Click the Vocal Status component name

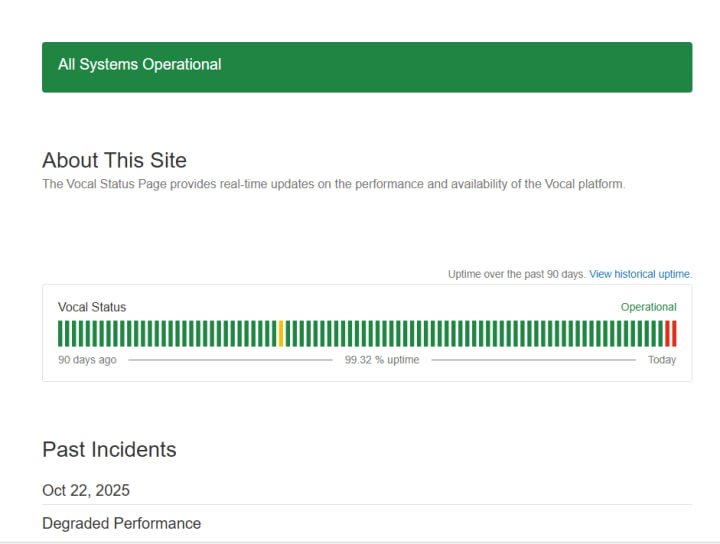[92, 307]
